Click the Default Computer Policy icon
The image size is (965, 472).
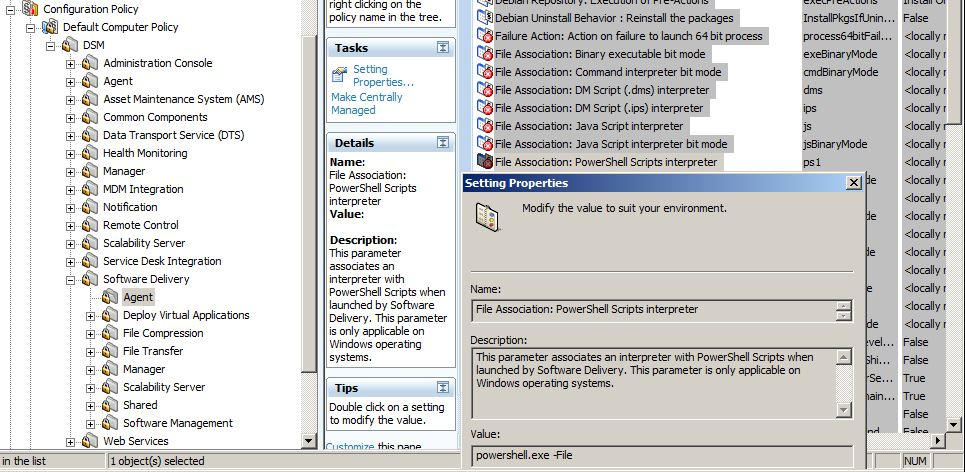click(50, 27)
